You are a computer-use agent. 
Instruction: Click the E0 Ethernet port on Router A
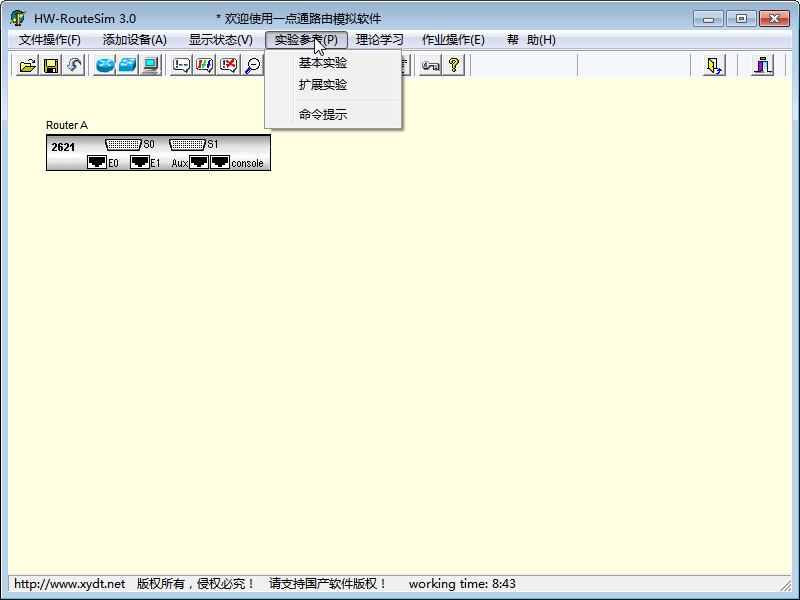97,162
